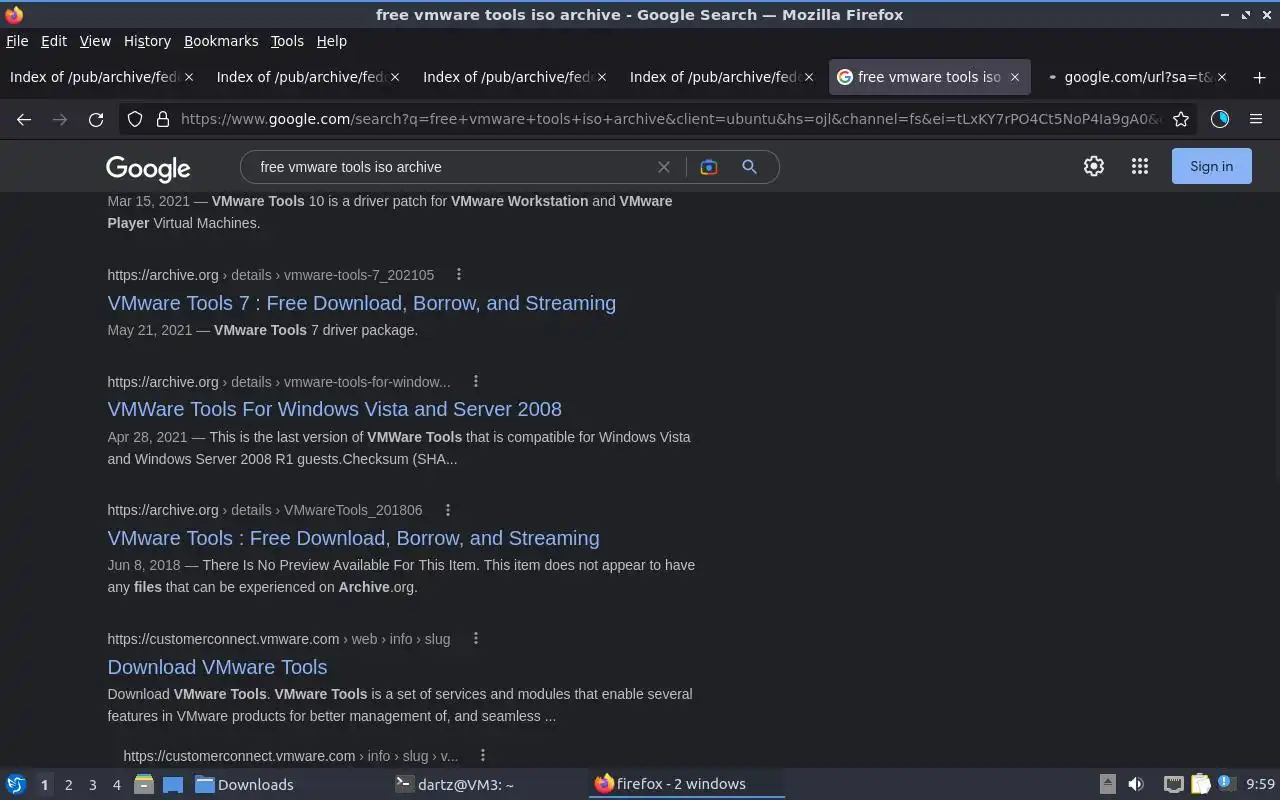The width and height of the screenshot is (1280, 800).
Task: Close the first Index of /pub/archive tab
Action: point(189,77)
